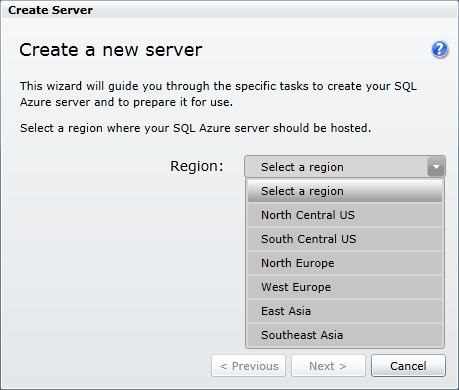Open the blue help question mark icon
The width and height of the screenshot is (459, 390).
pyautogui.click(x=440, y=50)
